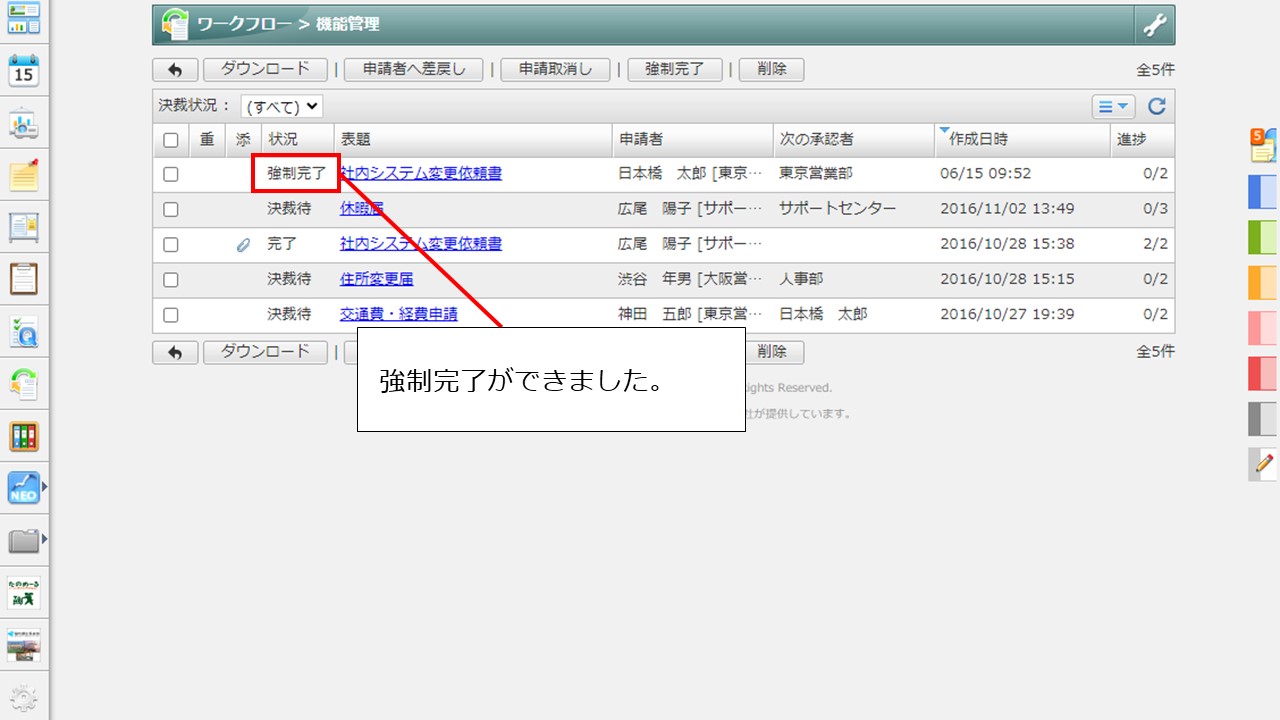1280x720 pixels.
Task: Select the pencil edit icon on the right edge
Action: point(1262,465)
